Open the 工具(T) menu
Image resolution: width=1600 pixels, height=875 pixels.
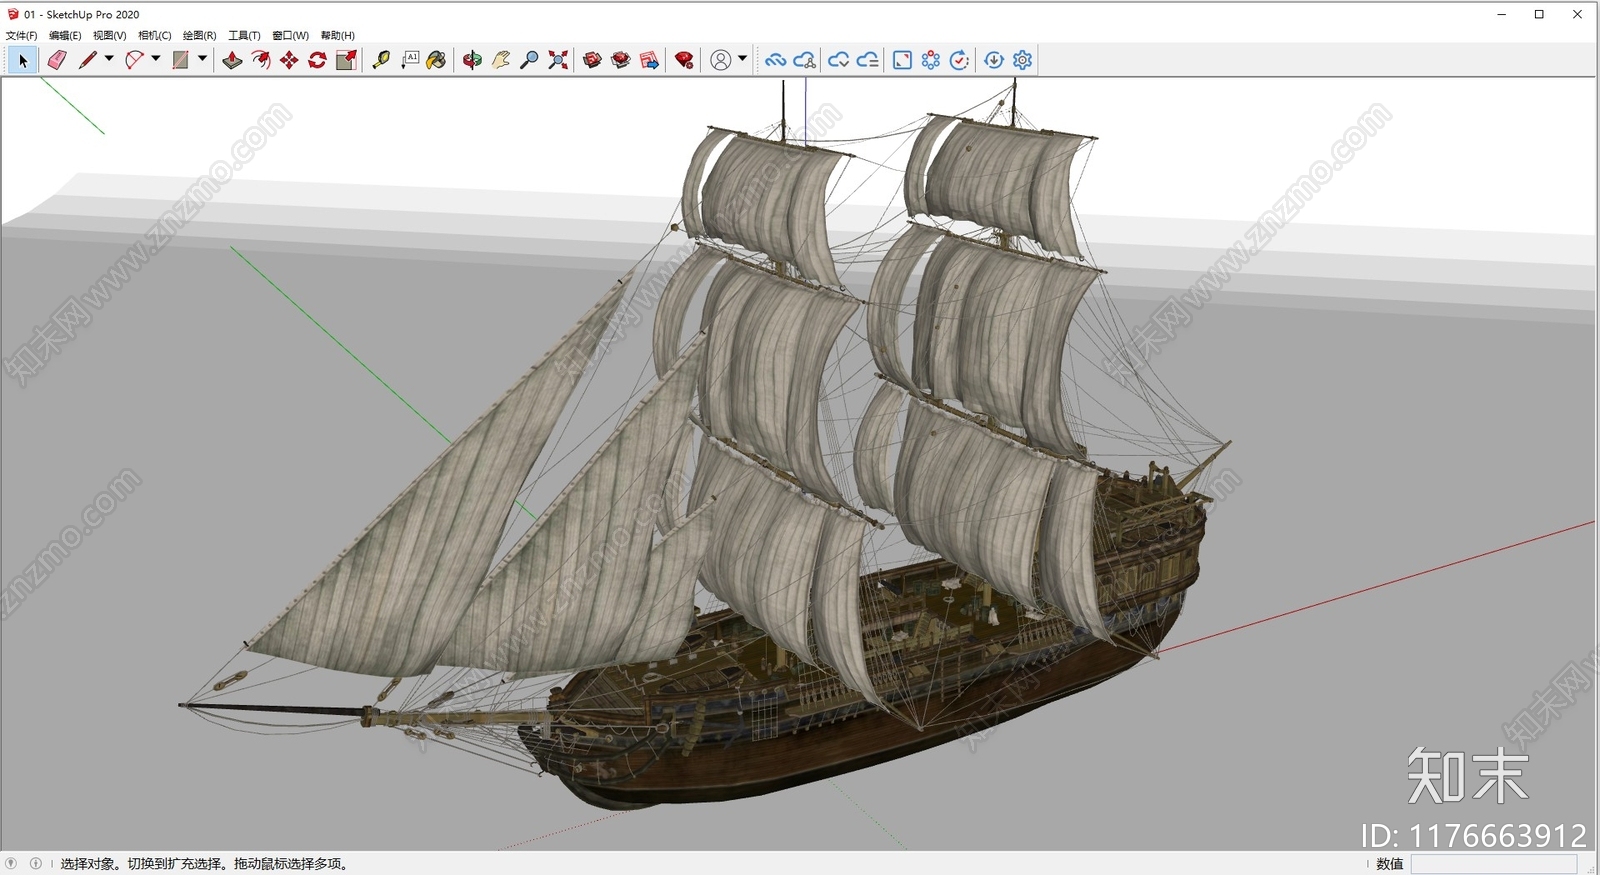click(244, 36)
